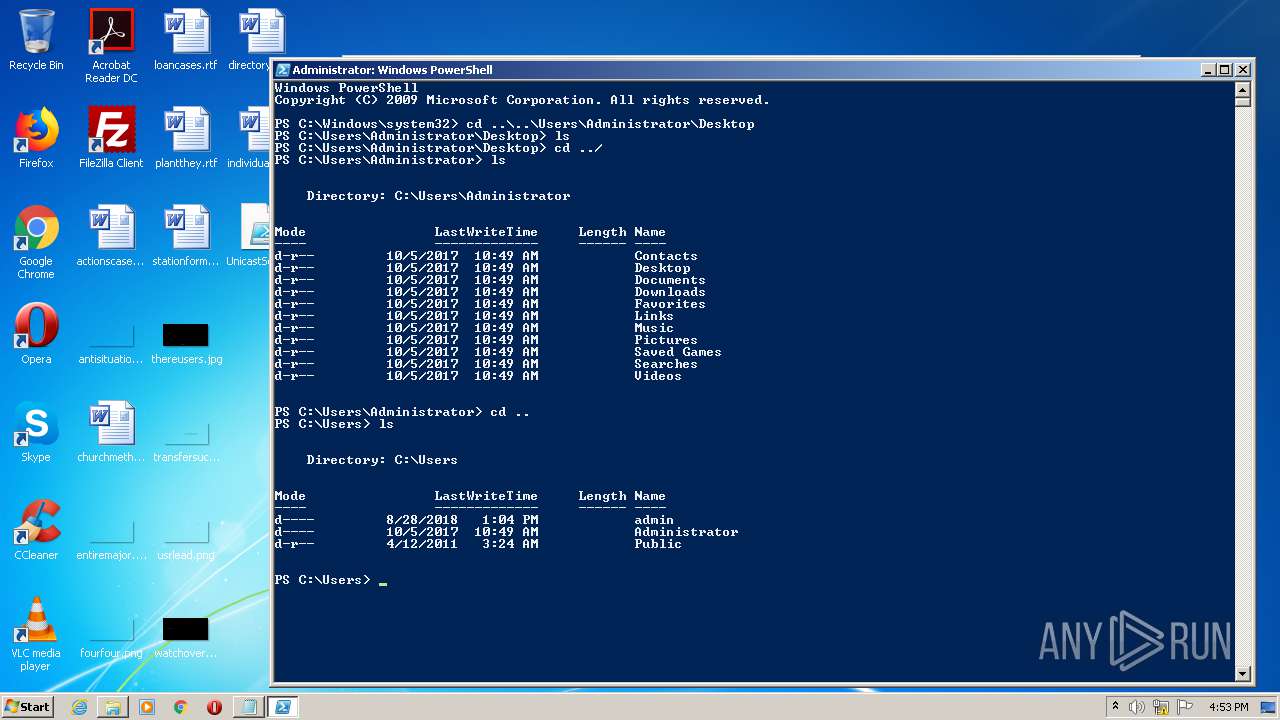This screenshot has width=1280, height=720.
Task: Click the PowerShell scrollbar thumb
Action: click(x=1243, y=101)
